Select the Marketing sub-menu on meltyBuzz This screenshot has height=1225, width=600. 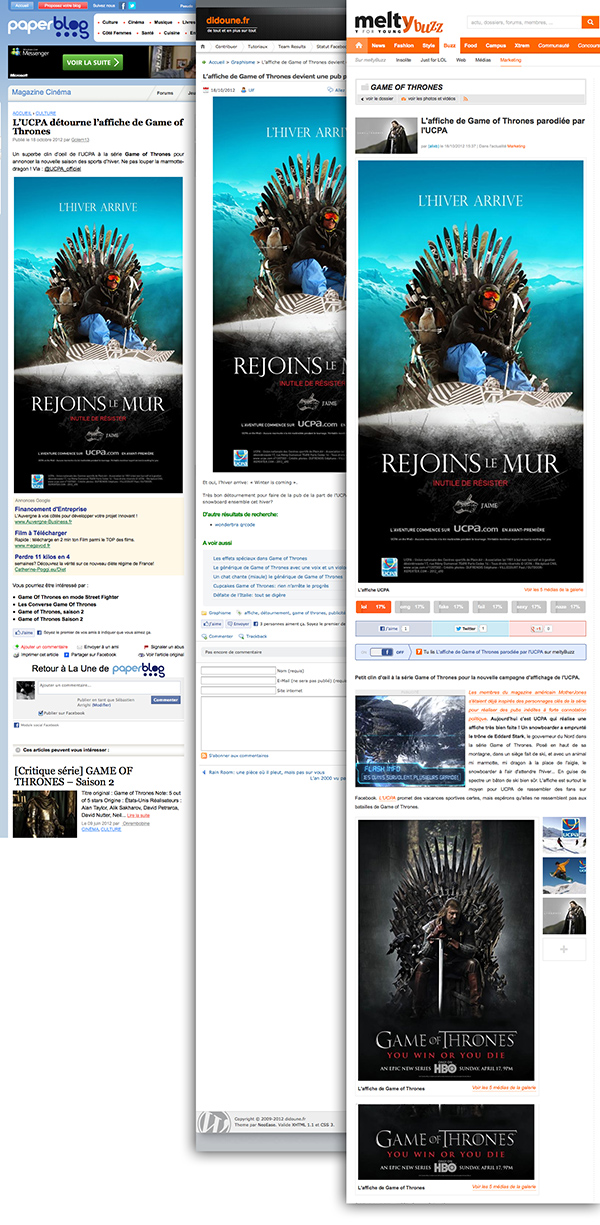point(511,59)
